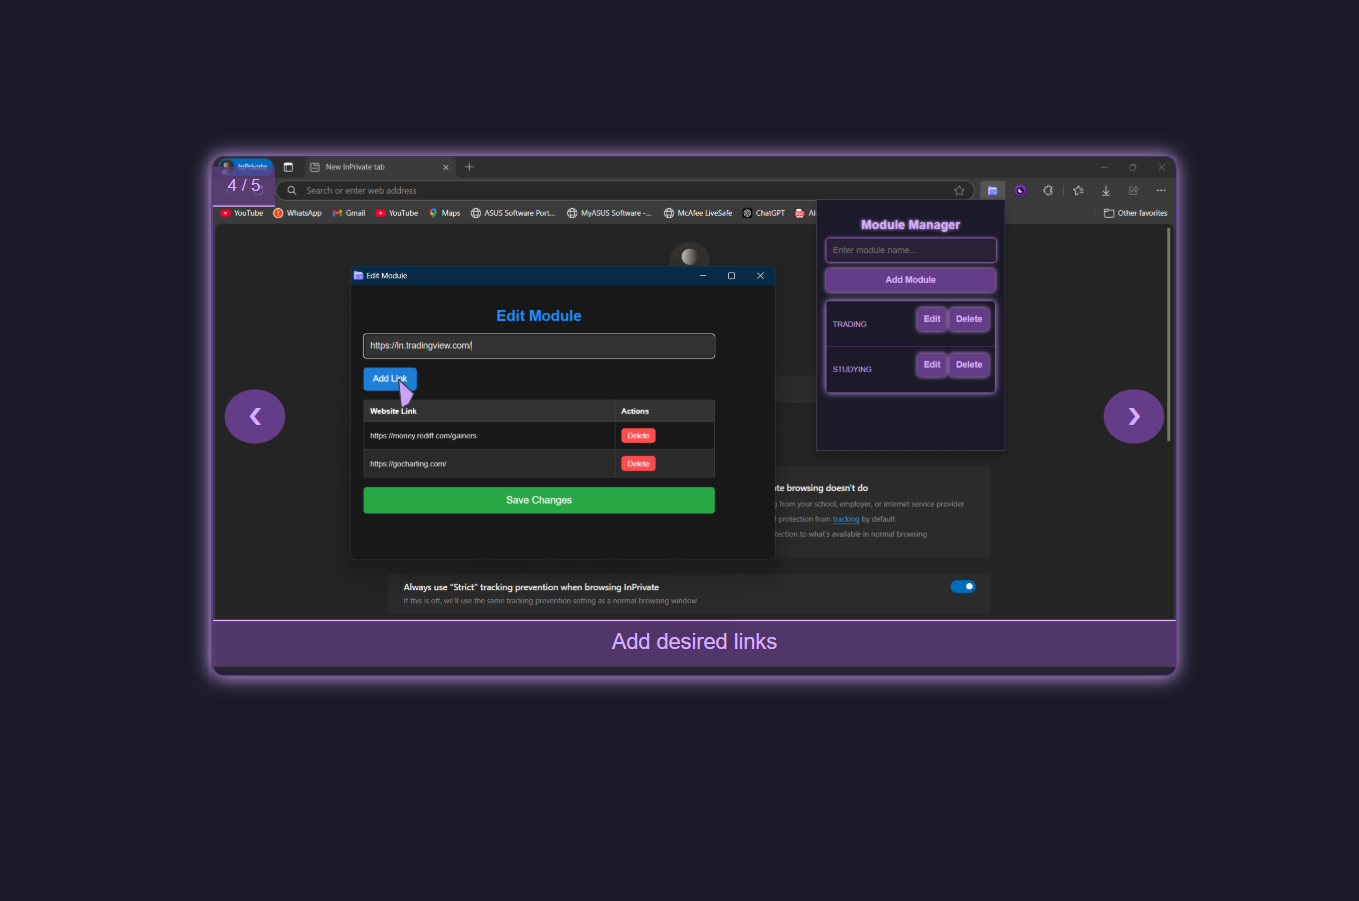Click the Save Changes button
1359x901 pixels.
[x=538, y=500]
